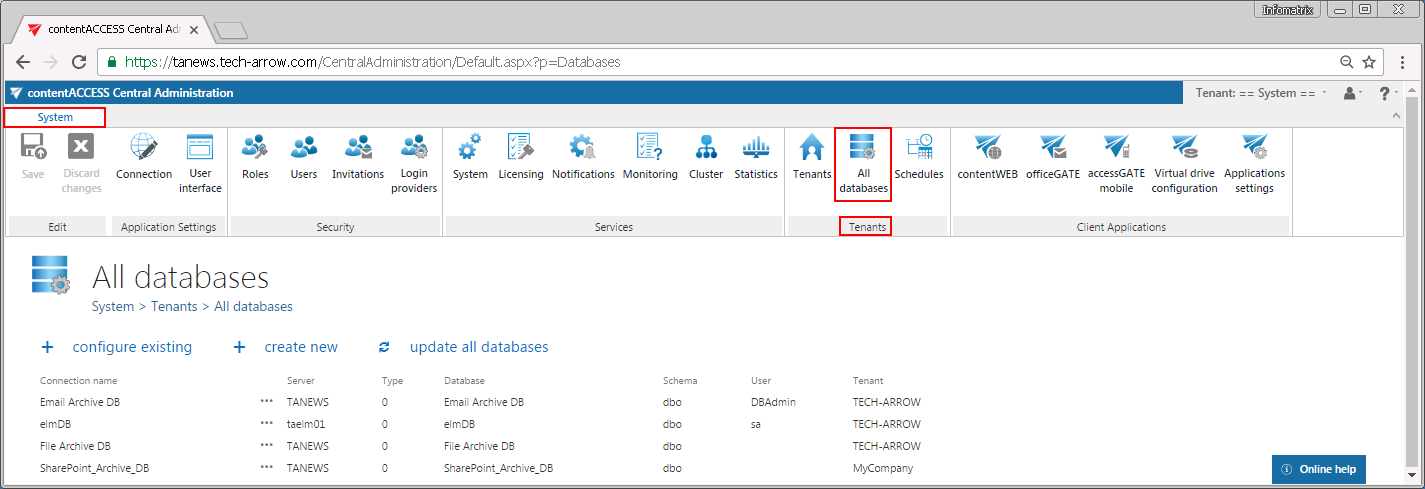
Task: Click the Schedules icon
Action: point(918,158)
